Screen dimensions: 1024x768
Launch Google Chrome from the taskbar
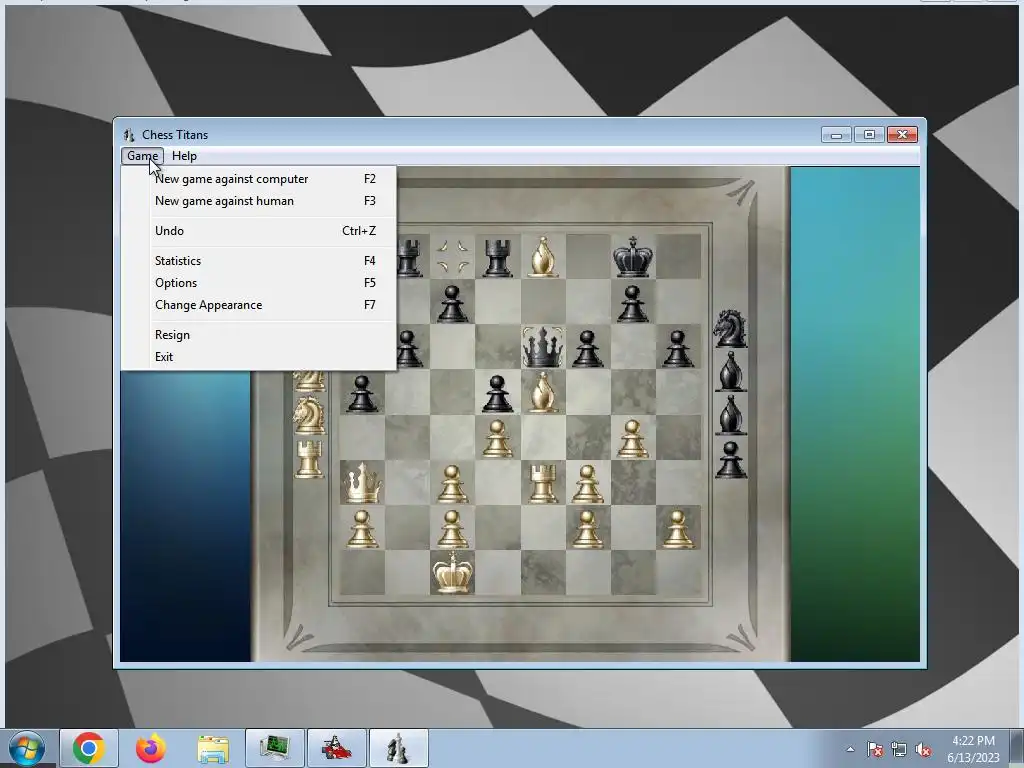coord(89,748)
